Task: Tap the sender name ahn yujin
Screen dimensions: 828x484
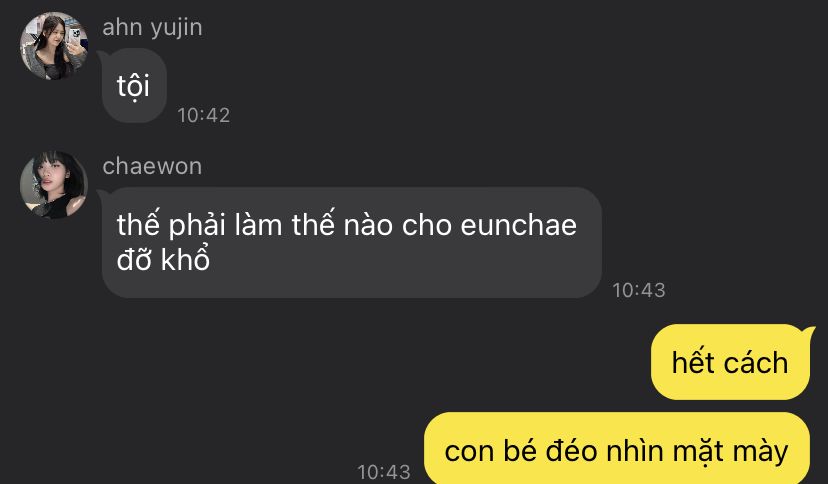Action: [x=152, y=27]
